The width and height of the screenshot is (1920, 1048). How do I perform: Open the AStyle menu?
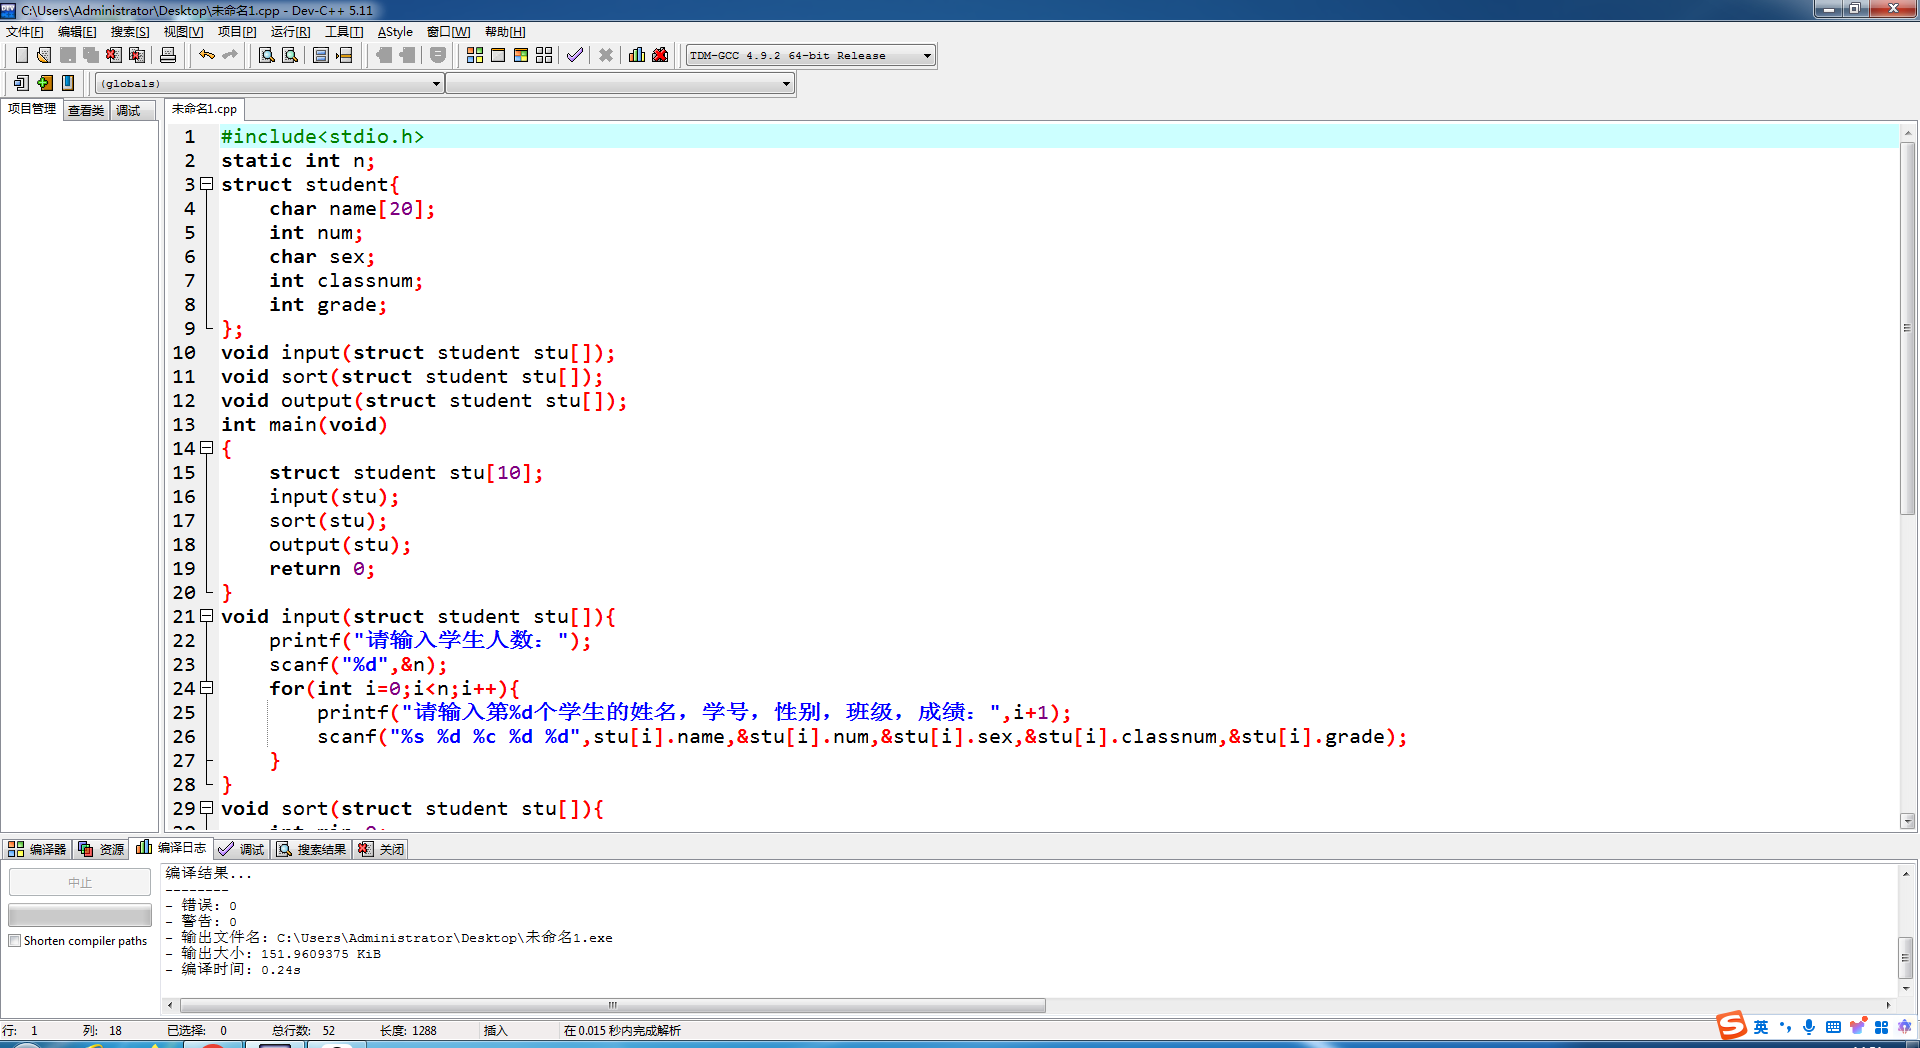[x=395, y=32]
